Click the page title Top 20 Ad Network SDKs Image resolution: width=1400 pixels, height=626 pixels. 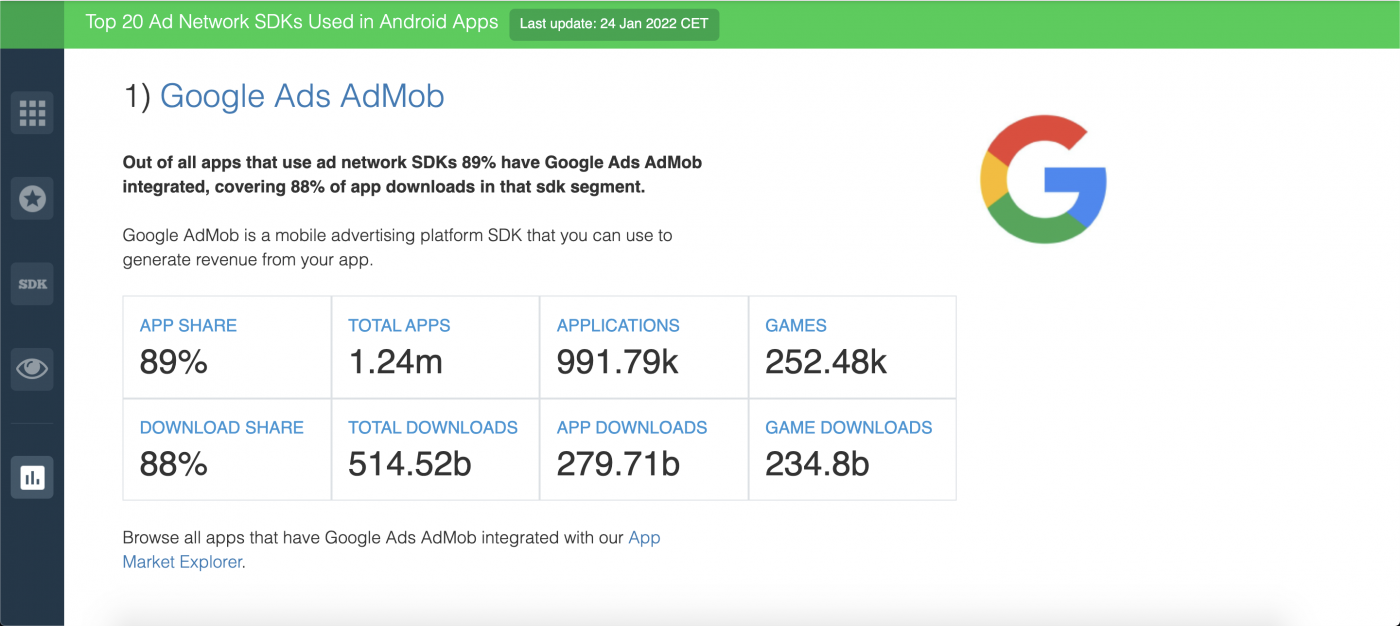292,22
